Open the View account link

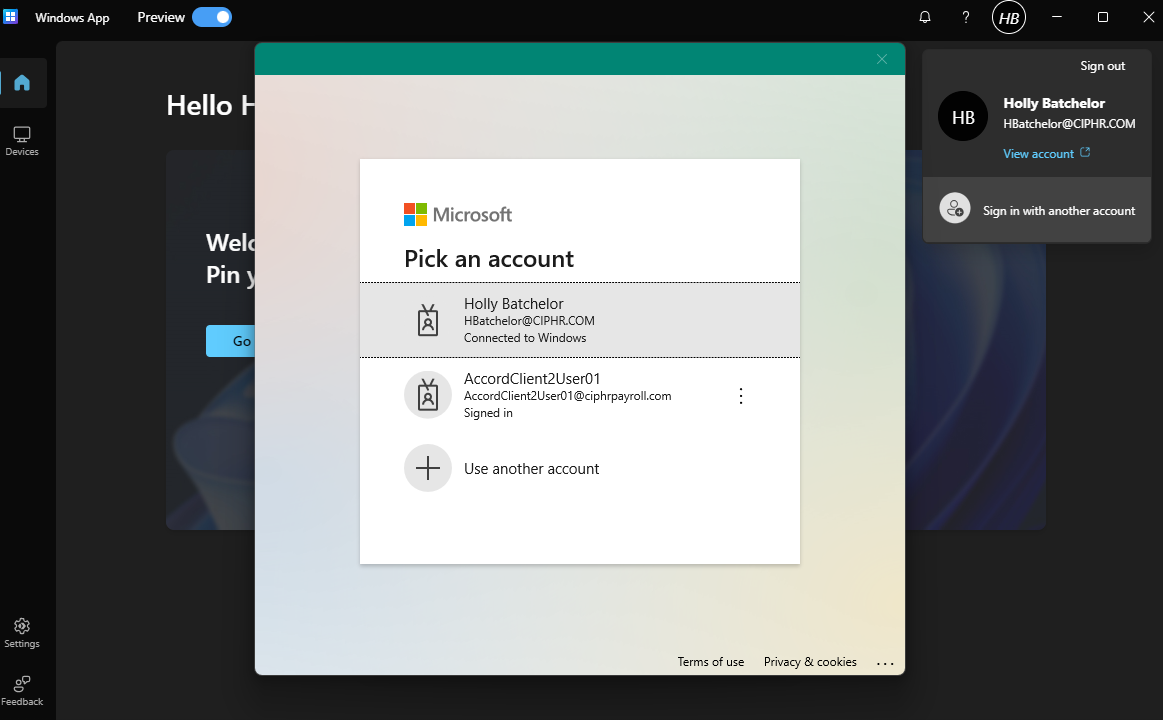point(1038,153)
